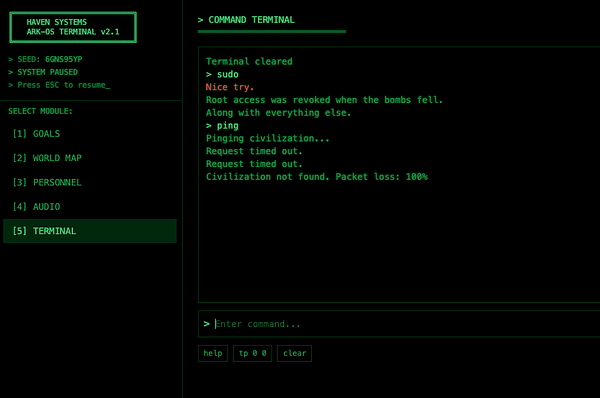Focus the Enter command input field
The image size is (600, 398).
coord(399,324)
